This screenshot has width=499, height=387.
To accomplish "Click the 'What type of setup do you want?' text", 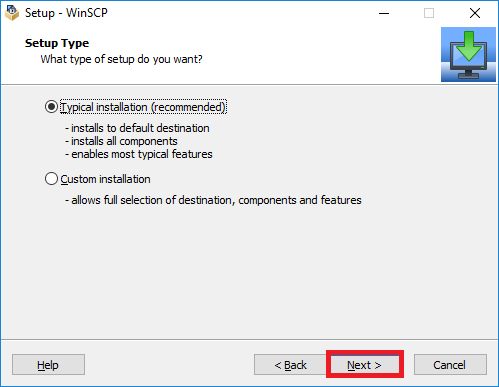I will click(x=121, y=59).
